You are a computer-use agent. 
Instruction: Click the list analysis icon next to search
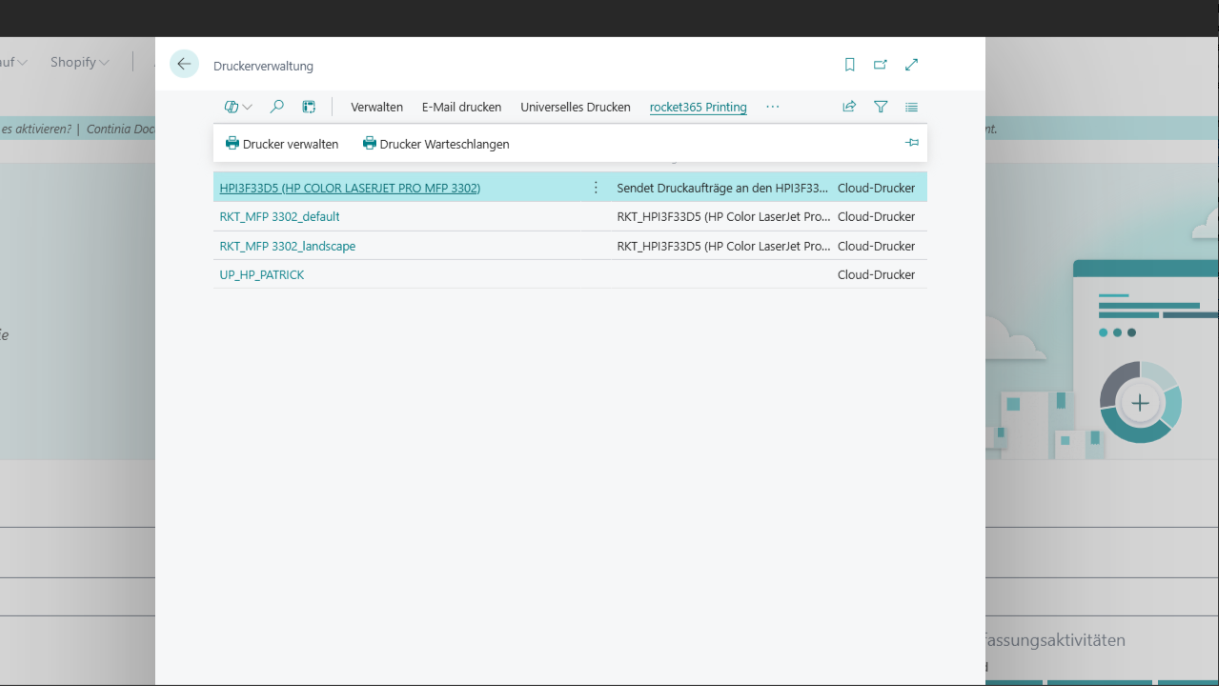[x=309, y=107]
